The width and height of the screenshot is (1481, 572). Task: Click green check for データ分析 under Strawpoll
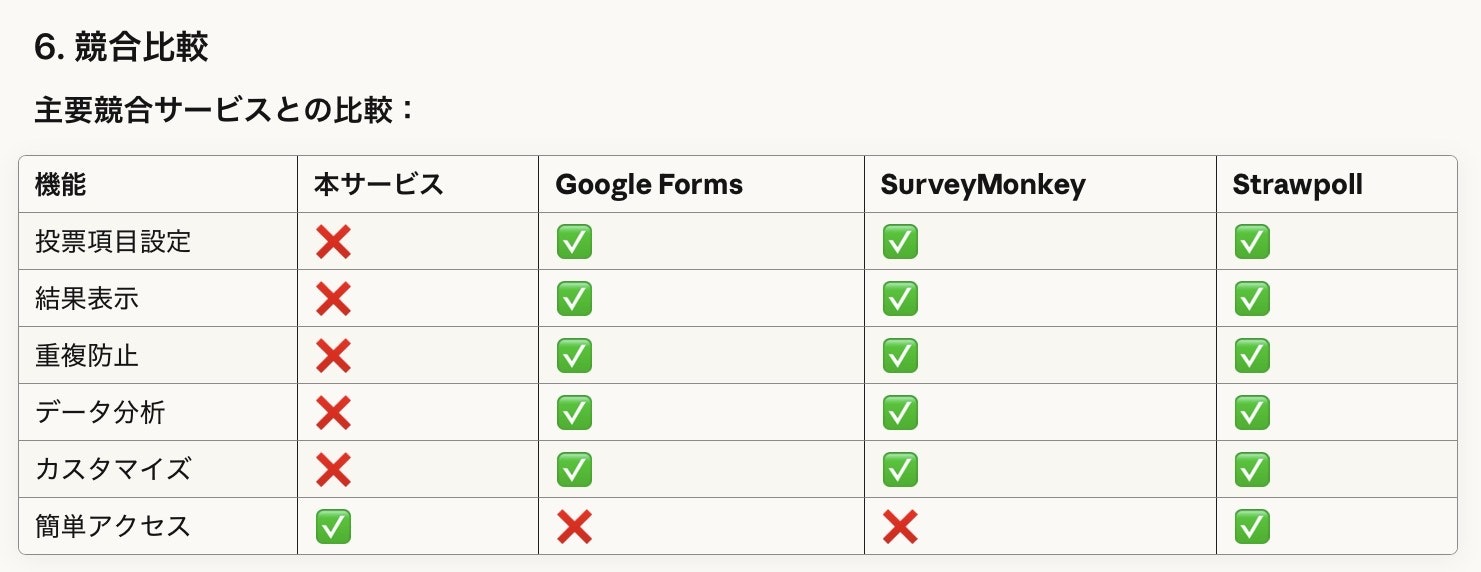click(x=1252, y=413)
